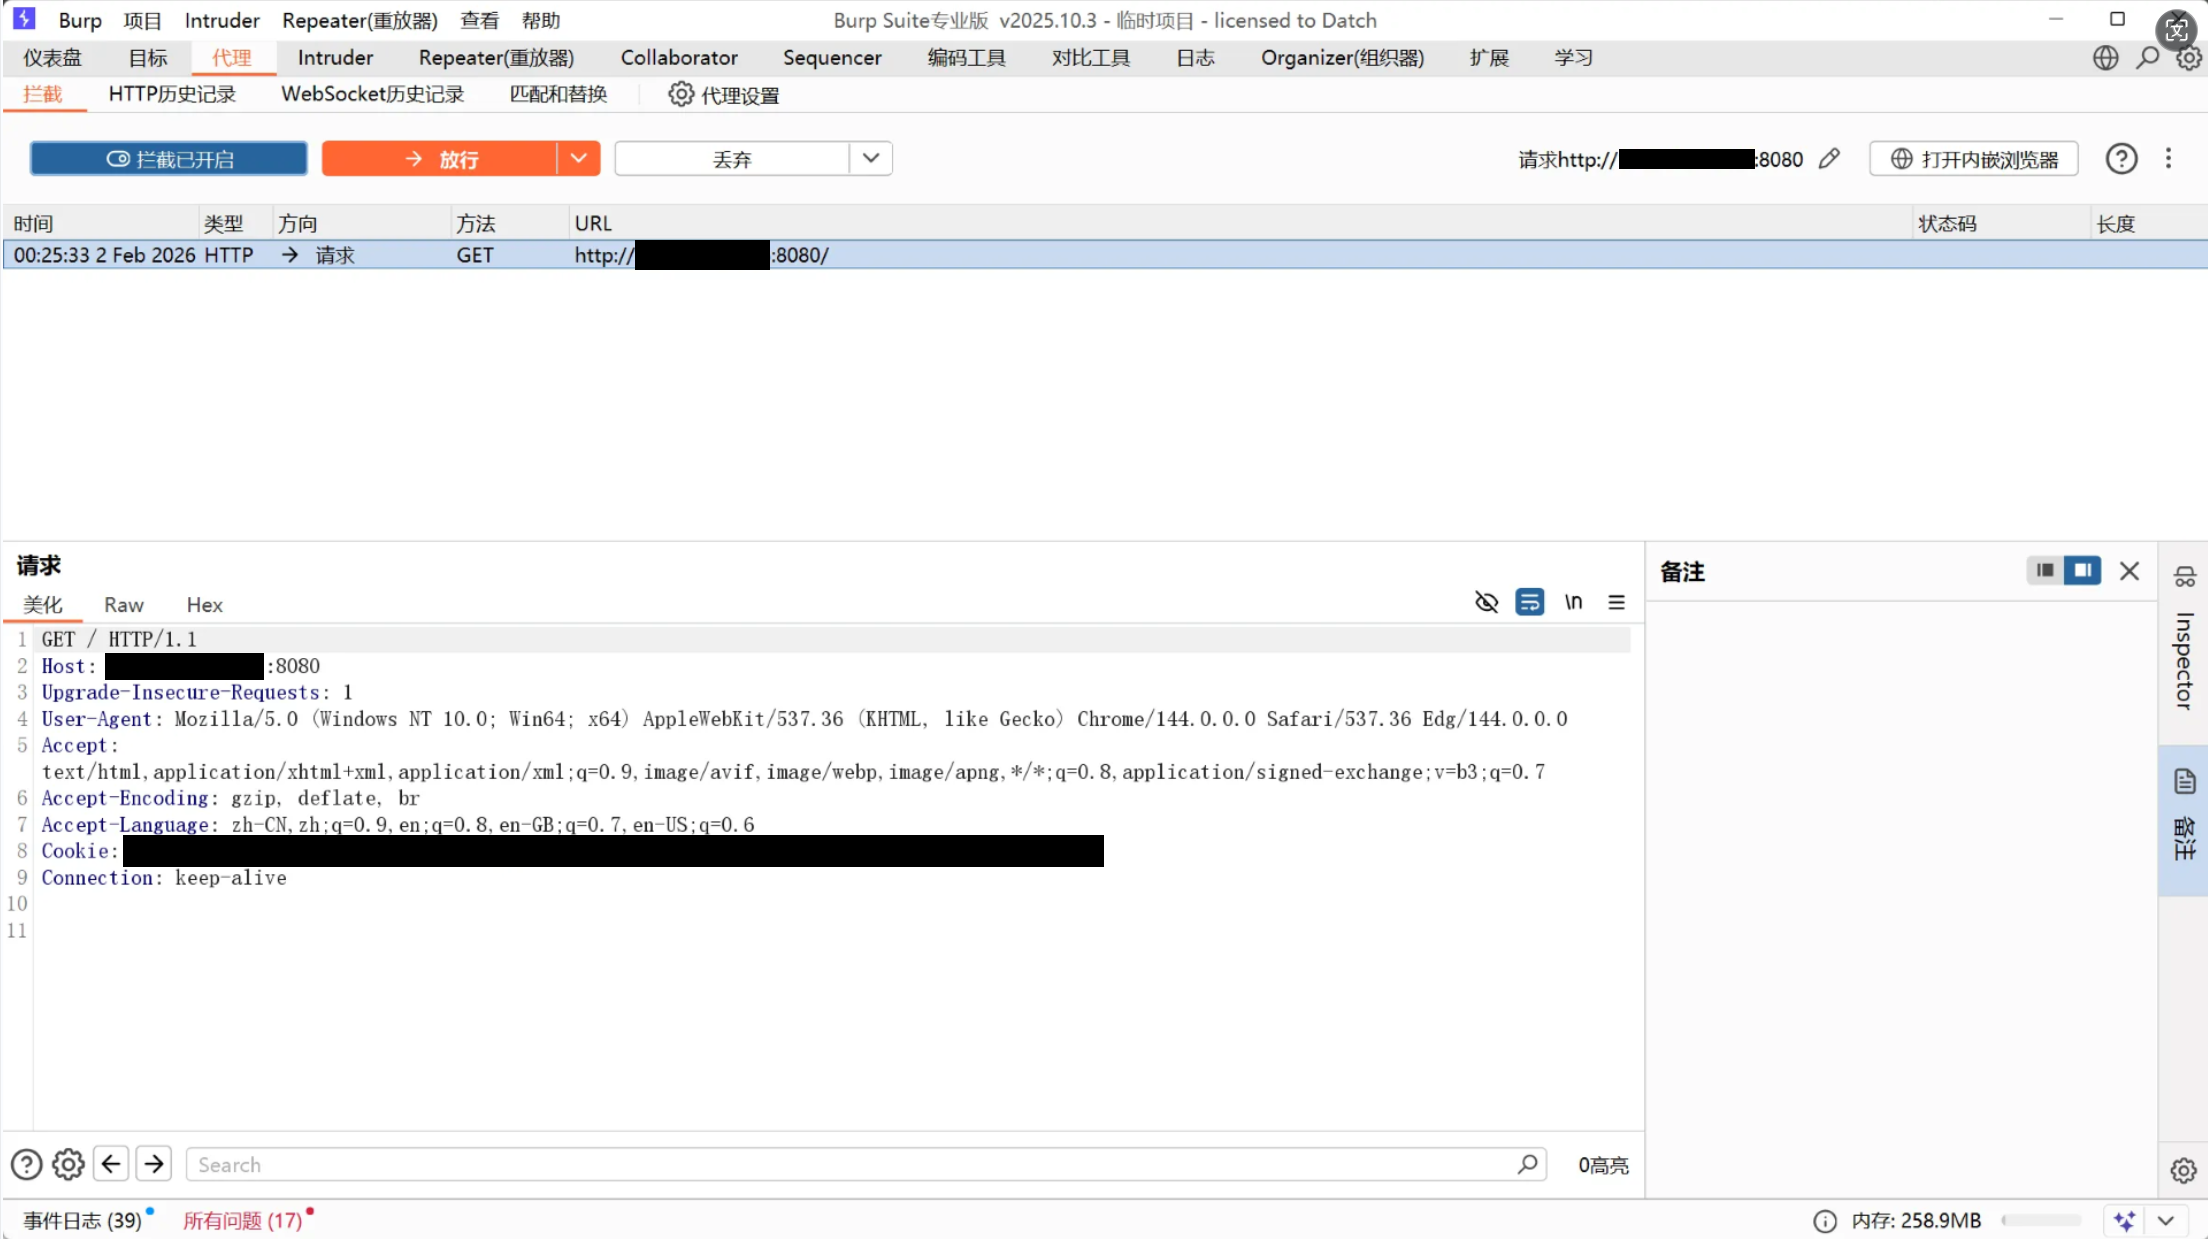Switch to the Collaborator tab
Image resolution: width=2208 pixels, height=1239 pixels.
pyautogui.click(x=679, y=58)
